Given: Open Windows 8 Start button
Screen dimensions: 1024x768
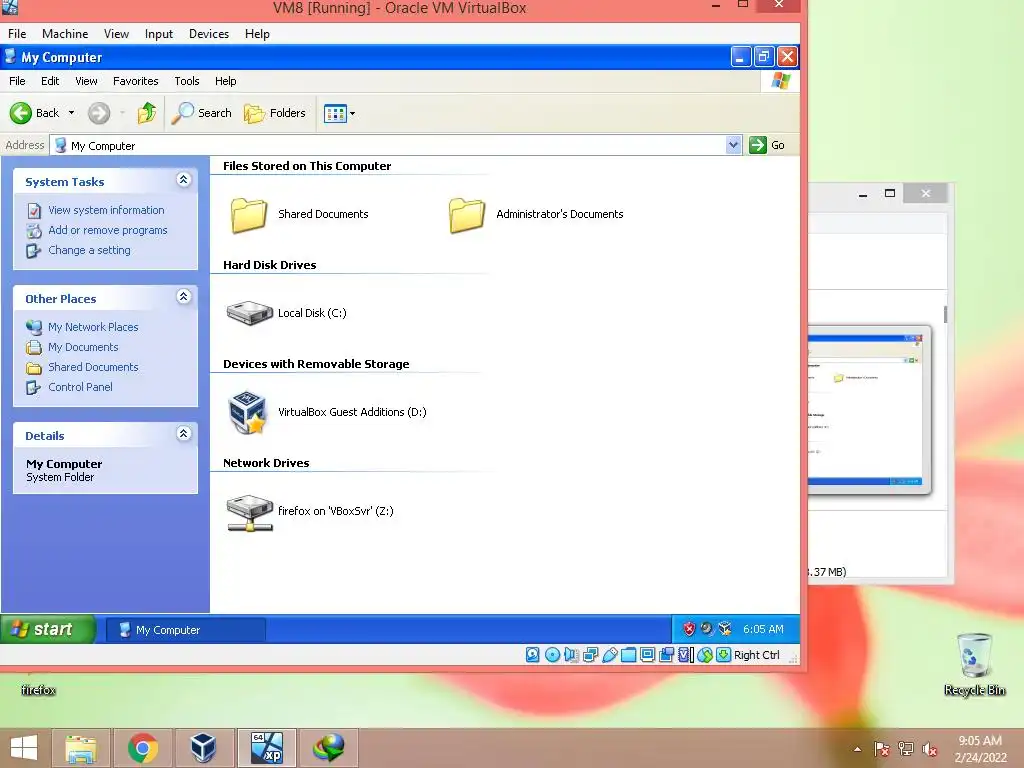Looking at the screenshot, I should click(x=24, y=748).
